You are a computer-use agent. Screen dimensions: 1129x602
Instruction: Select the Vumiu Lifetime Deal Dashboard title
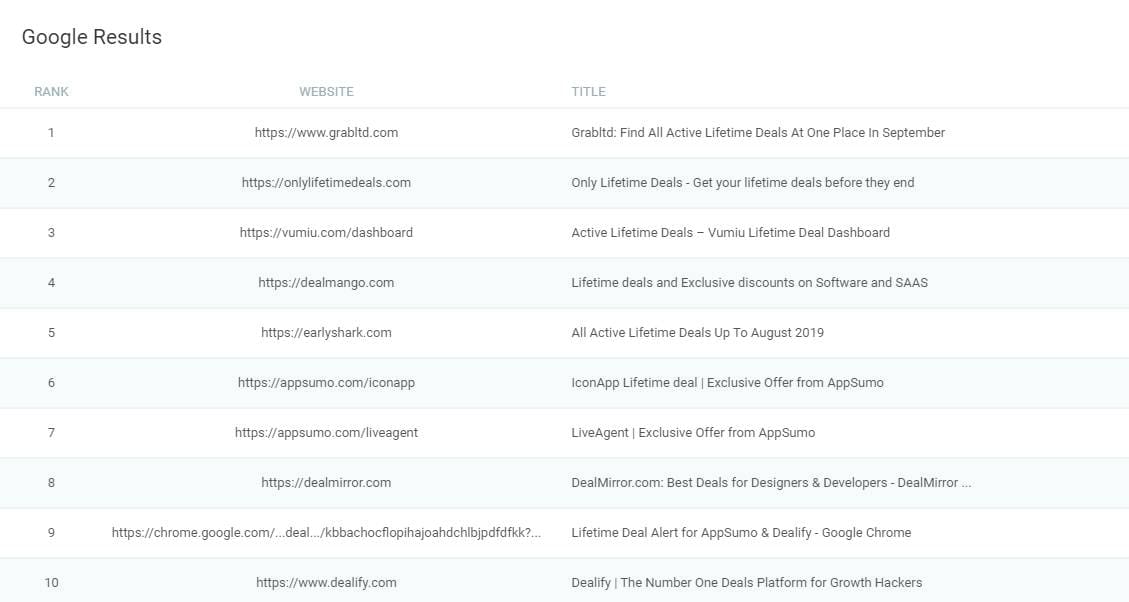[x=730, y=232]
